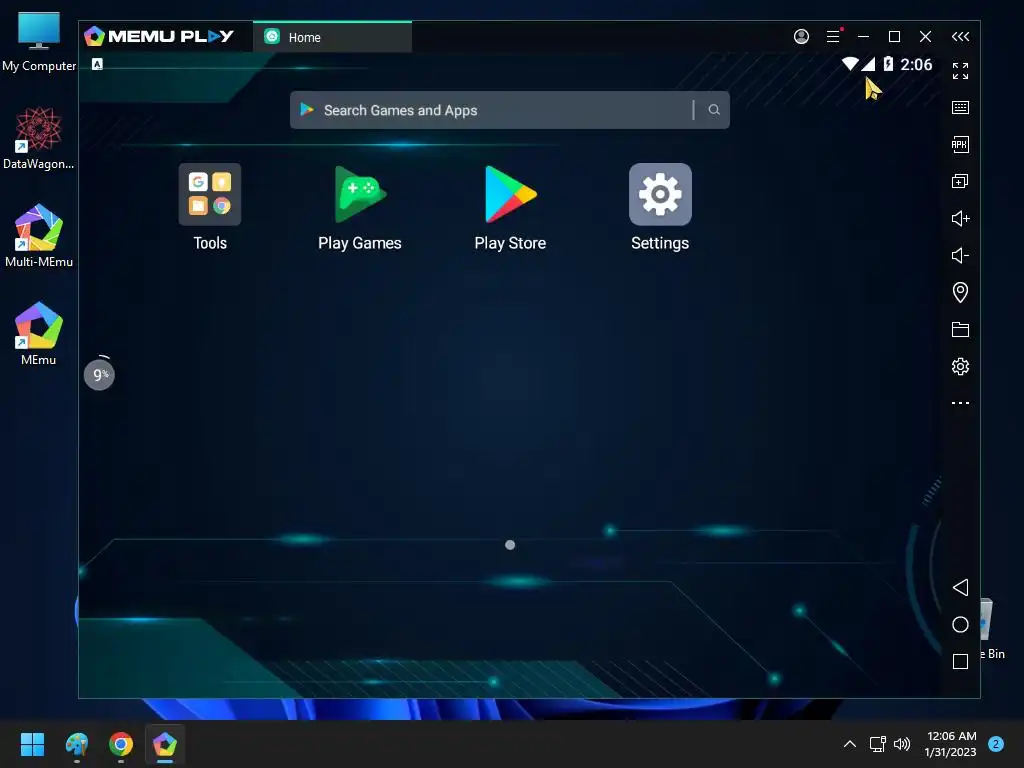The image size is (1024, 768).
Task: Click the search magnifier icon
Action: click(714, 110)
